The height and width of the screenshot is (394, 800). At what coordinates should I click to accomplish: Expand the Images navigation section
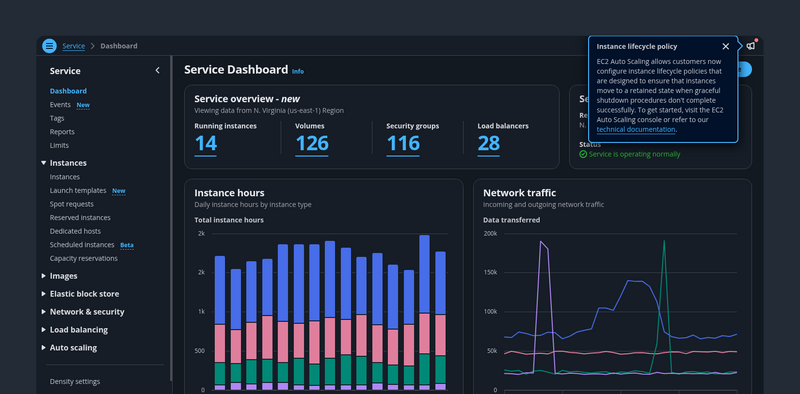coord(43,276)
